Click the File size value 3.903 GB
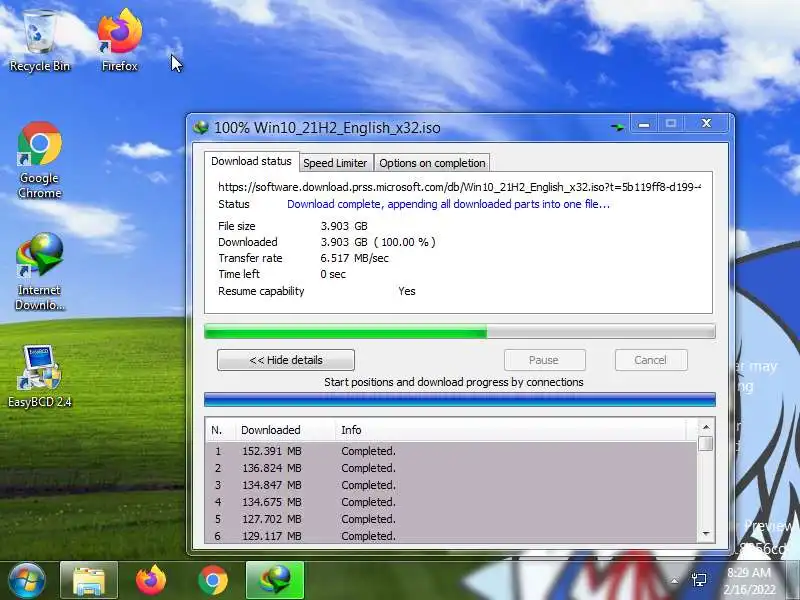Screen dimensions: 800x600 344,226
